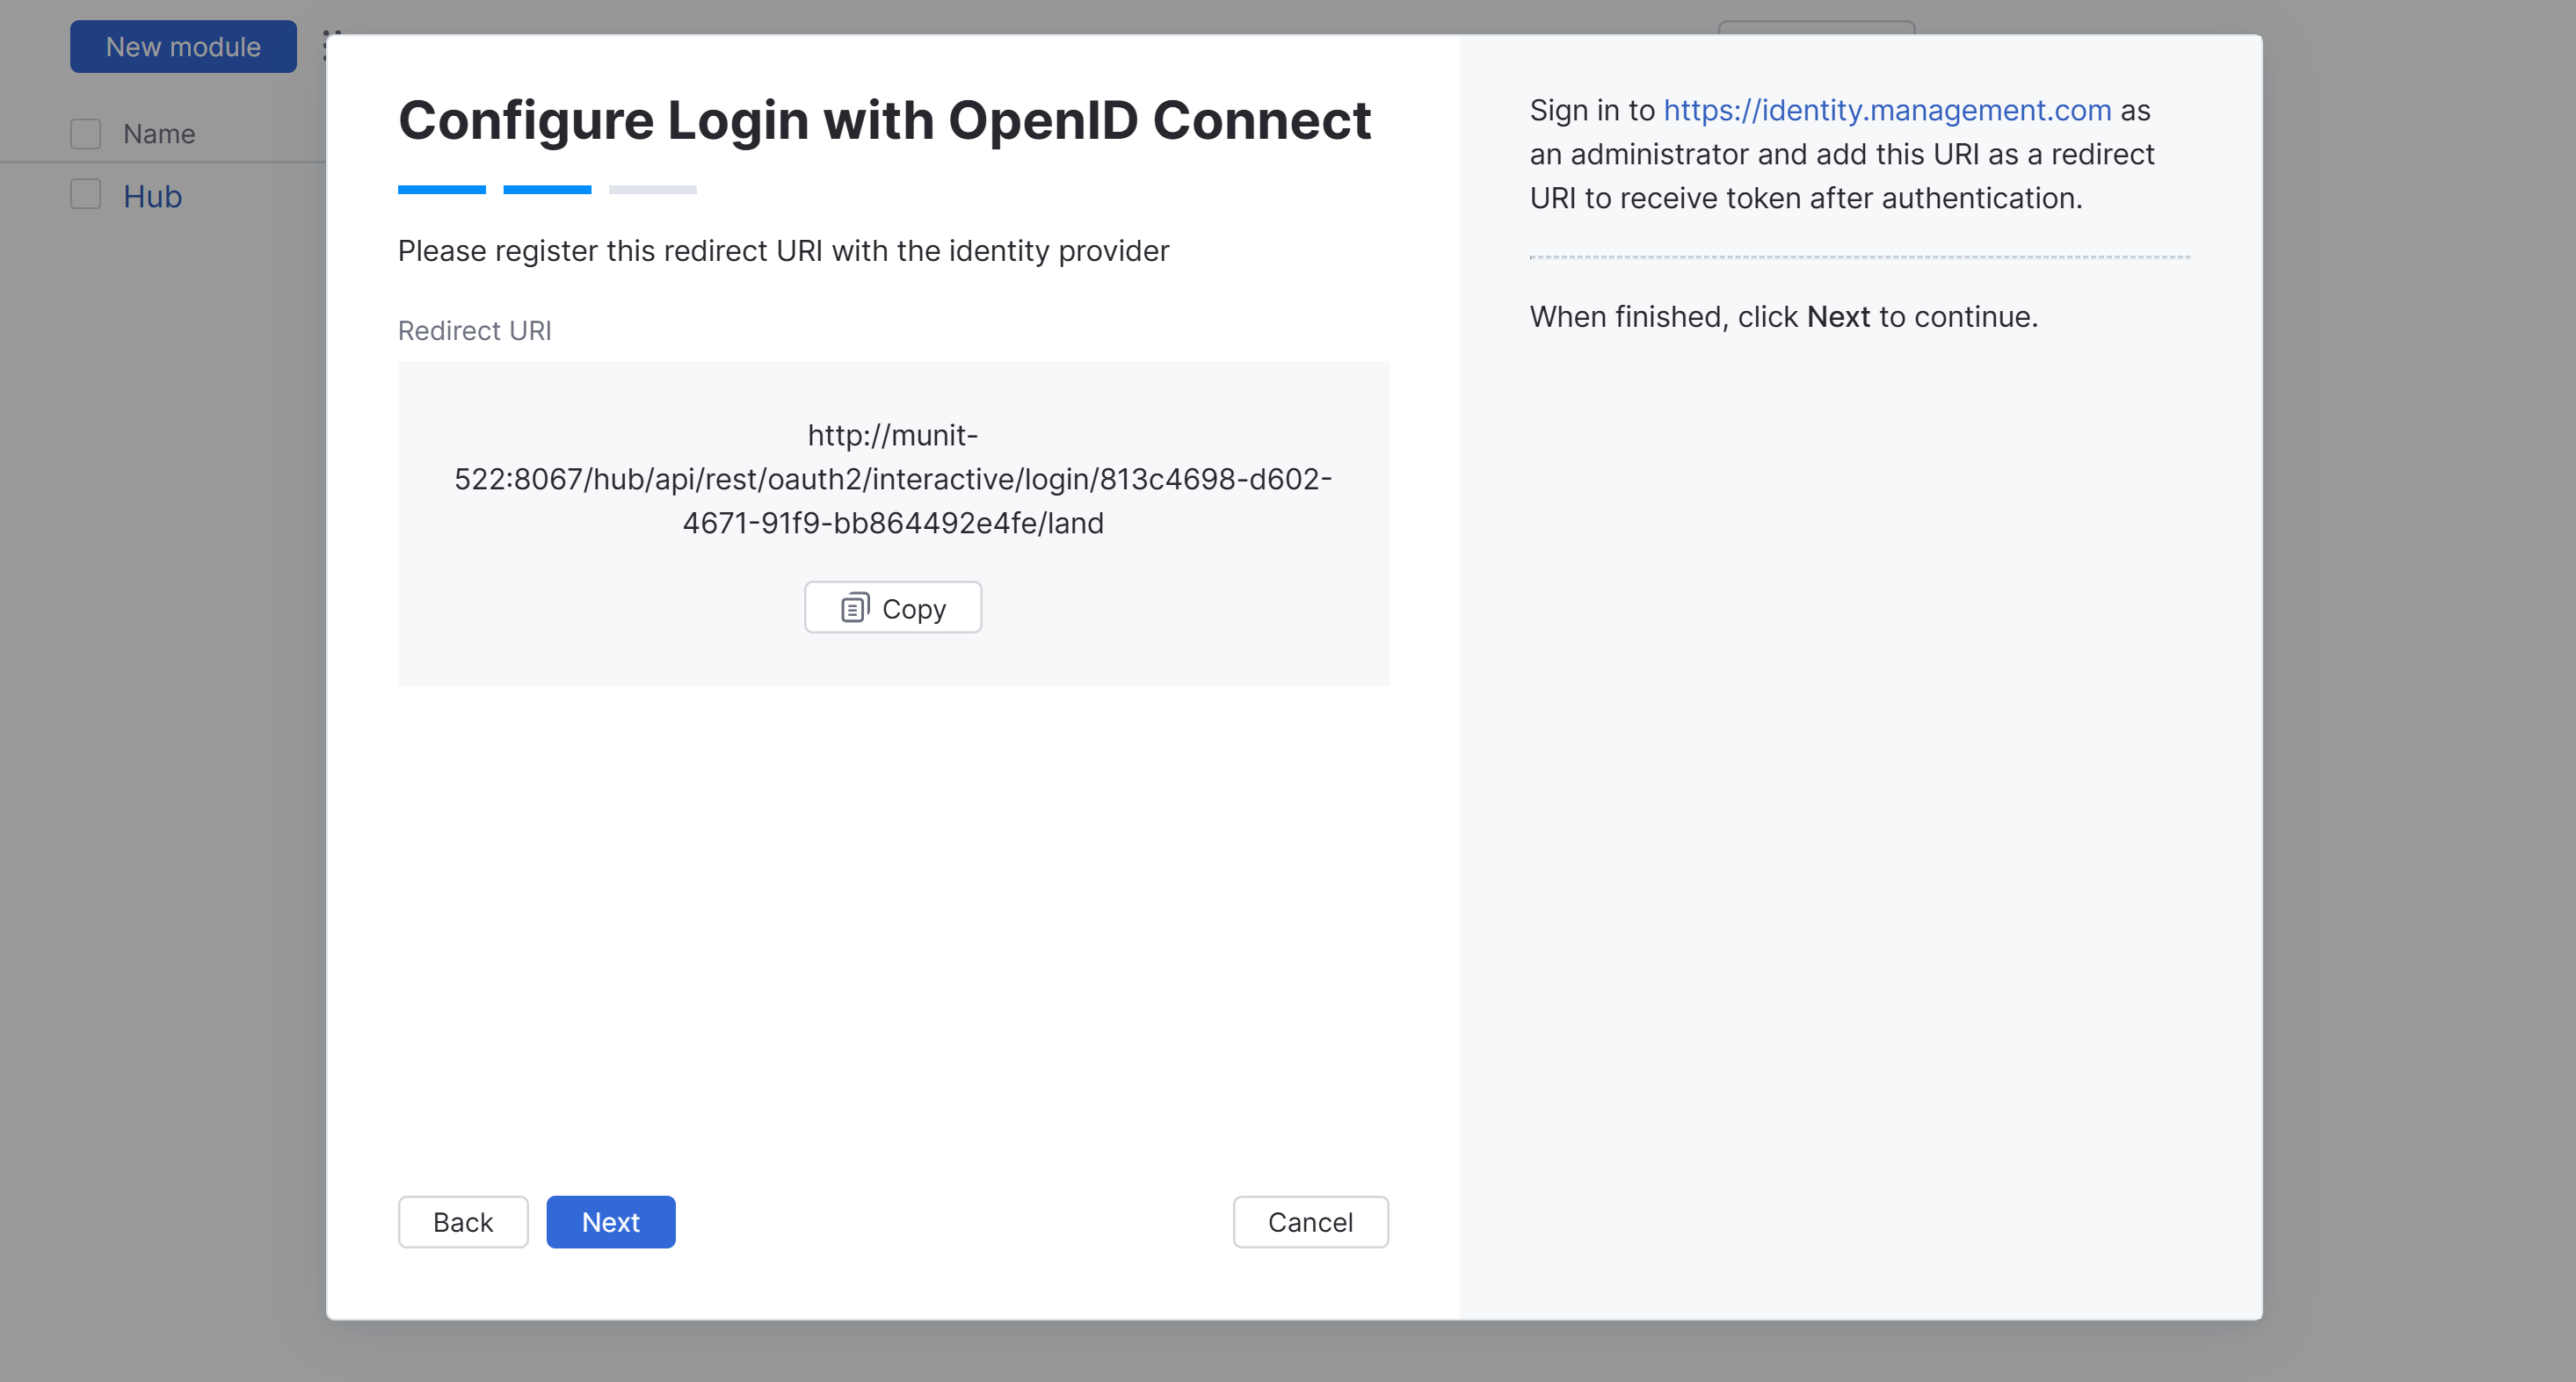Open the identity.management.com link
The image size is (2576, 1382).
tap(1887, 110)
